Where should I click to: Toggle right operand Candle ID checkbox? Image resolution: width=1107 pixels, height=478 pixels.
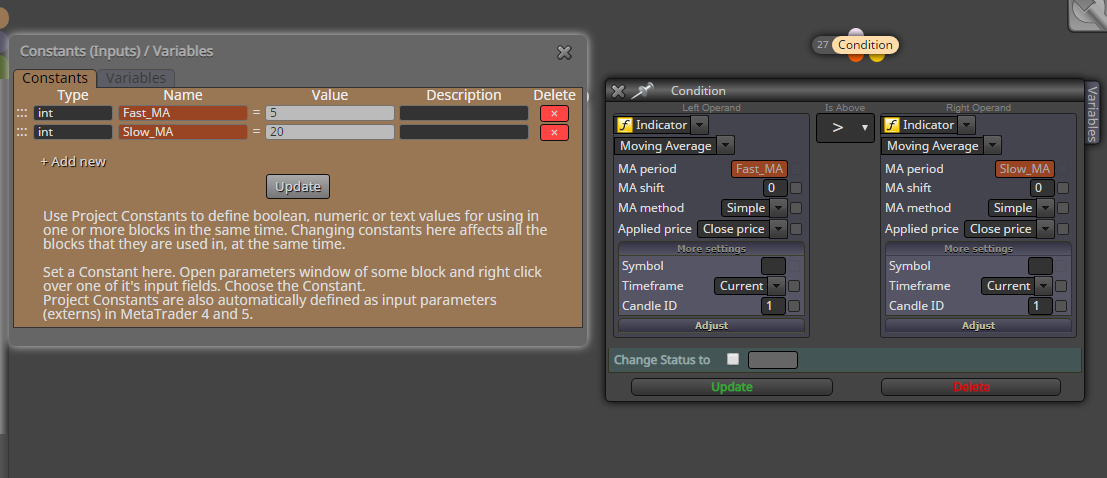[1060, 306]
